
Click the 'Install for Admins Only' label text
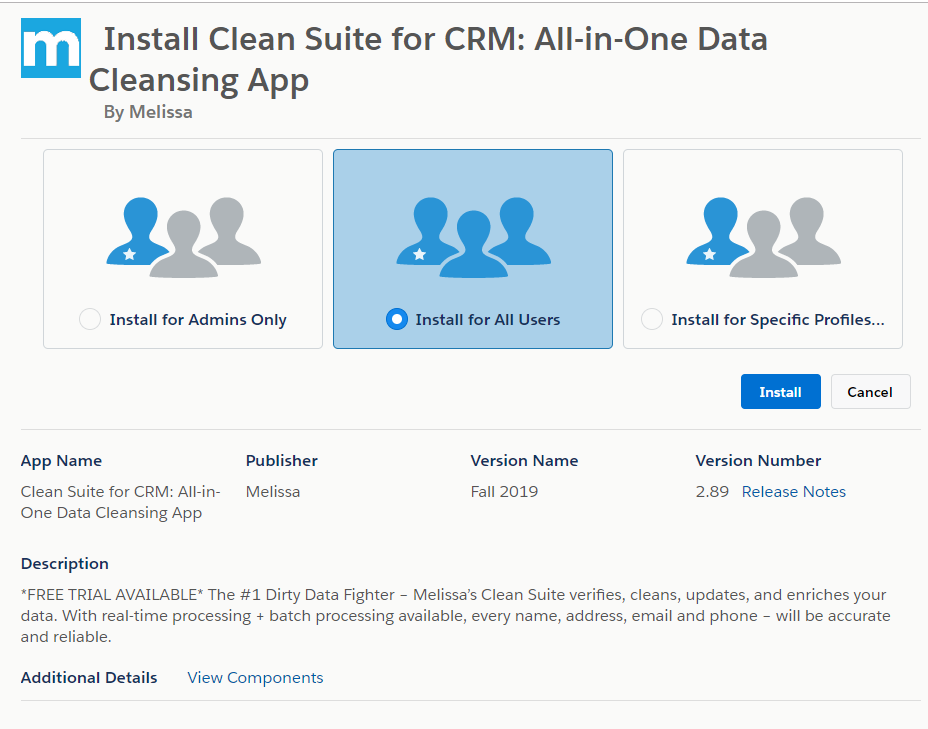pos(198,320)
